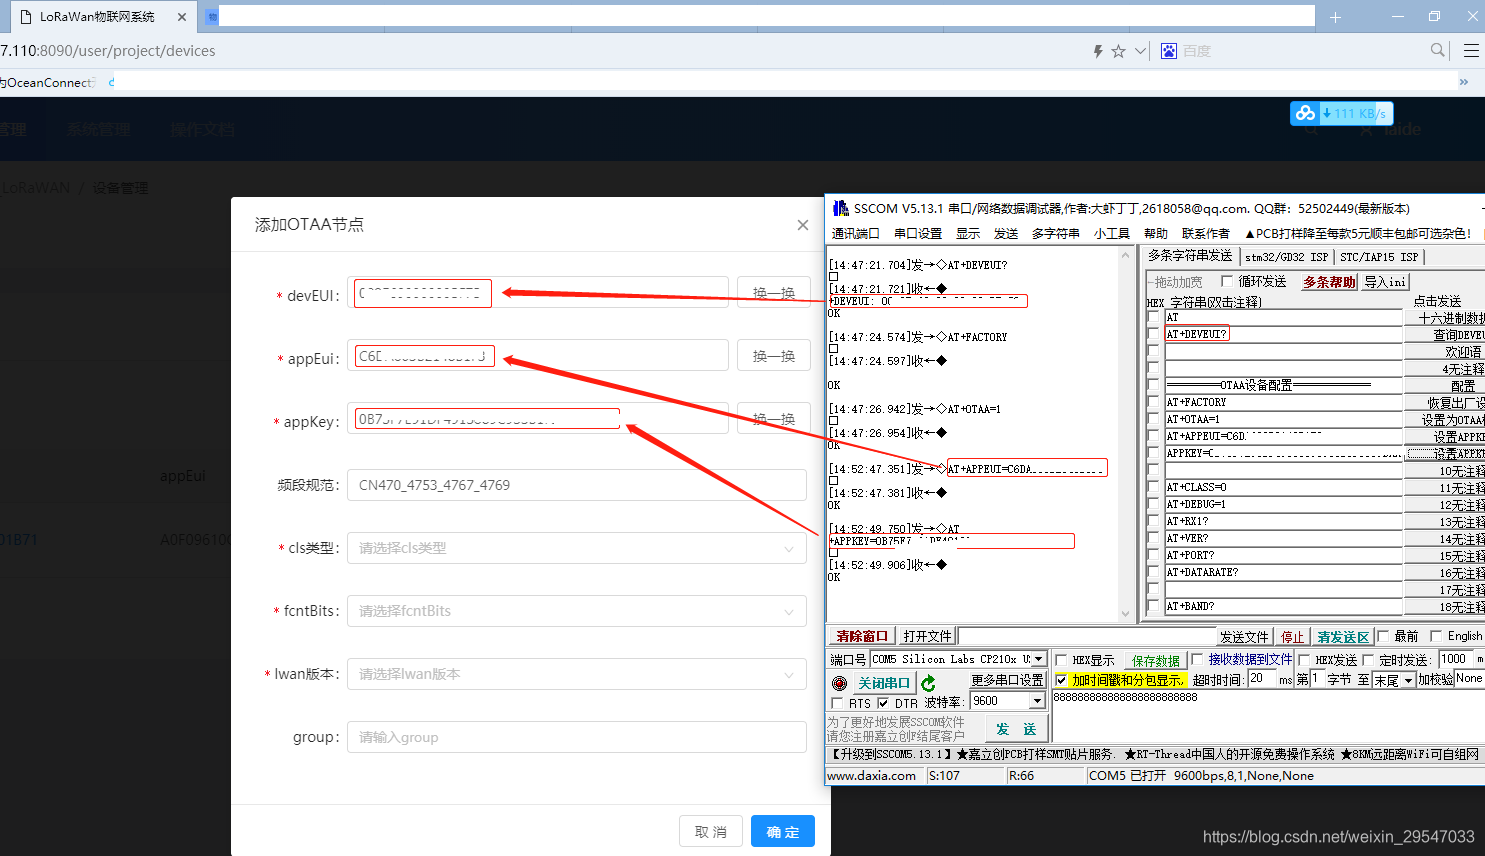Open the browser hamburger menu icon

(x=1471, y=50)
